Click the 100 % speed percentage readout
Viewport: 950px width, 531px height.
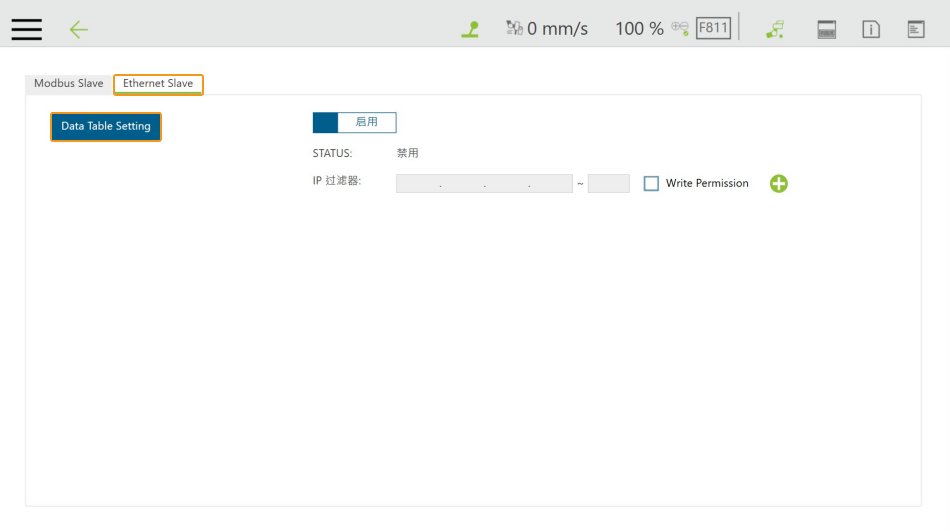click(x=639, y=28)
